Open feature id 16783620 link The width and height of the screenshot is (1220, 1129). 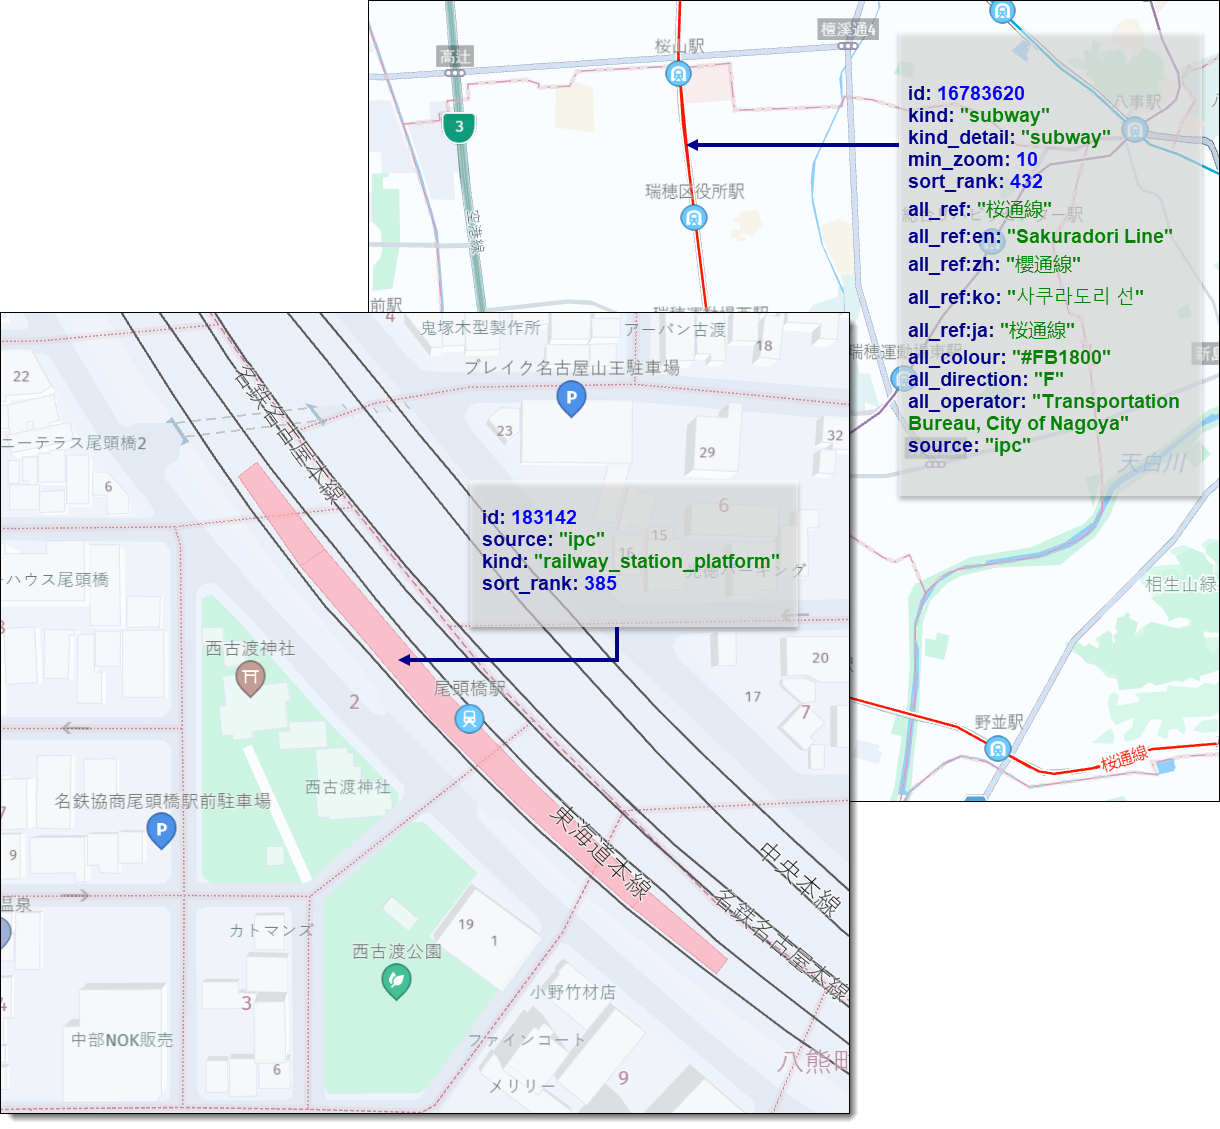tap(981, 92)
